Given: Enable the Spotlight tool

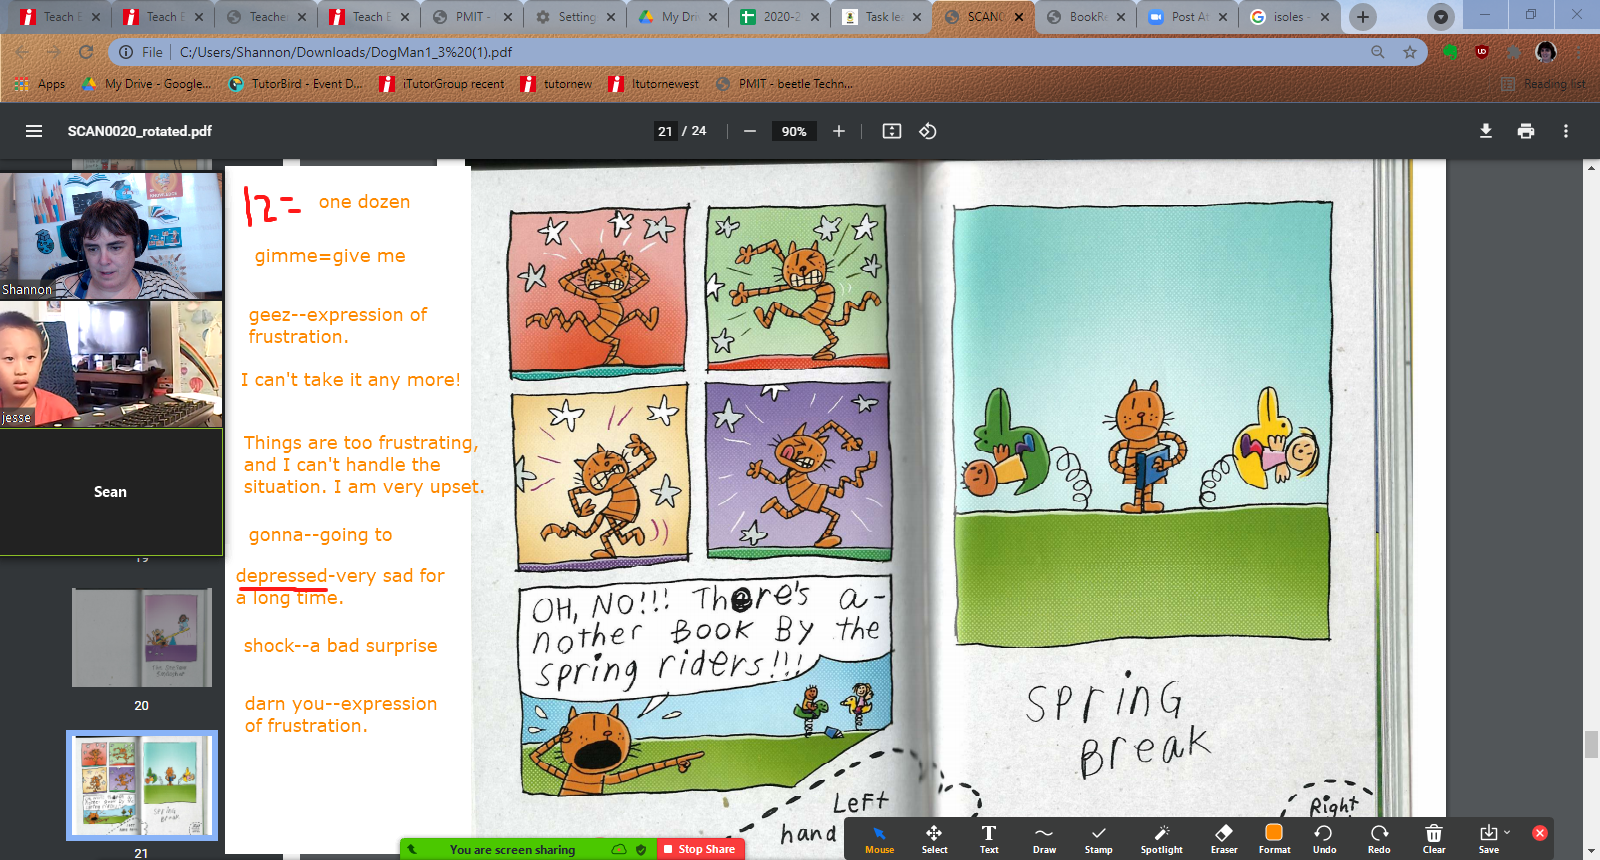Looking at the screenshot, I should click(x=1161, y=839).
